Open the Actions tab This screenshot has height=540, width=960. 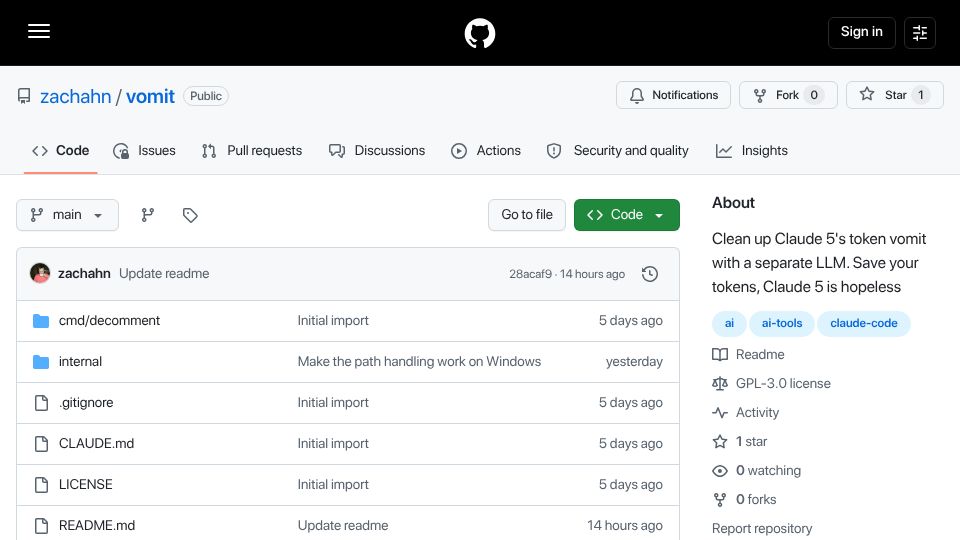(x=486, y=151)
